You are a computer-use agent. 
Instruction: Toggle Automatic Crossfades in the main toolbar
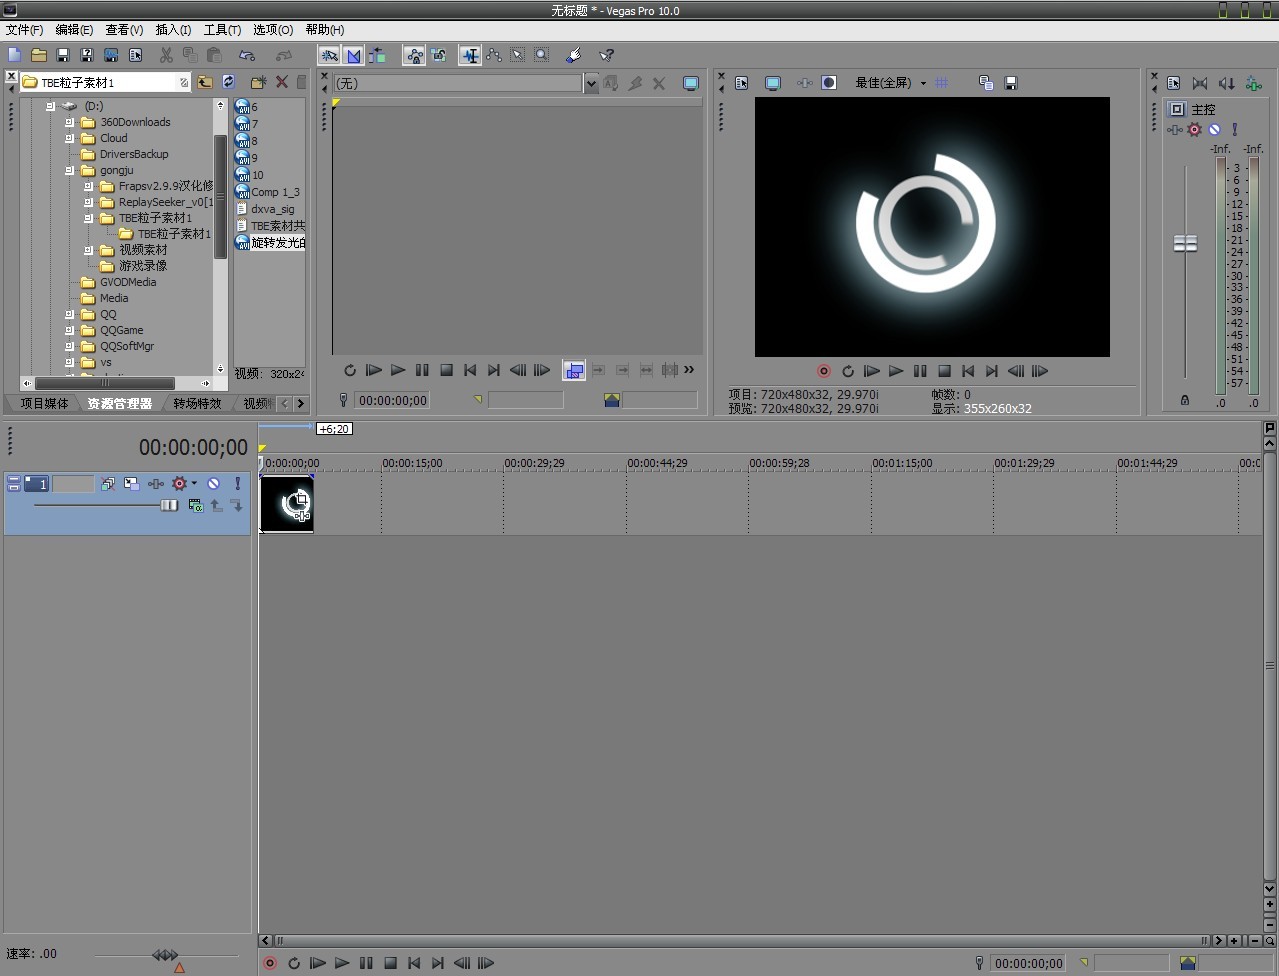353,55
